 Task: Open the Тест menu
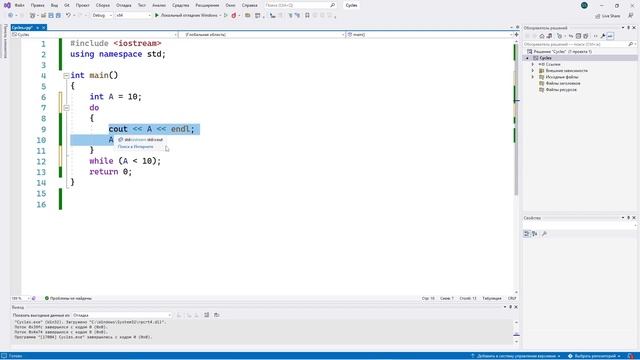coord(142,5)
